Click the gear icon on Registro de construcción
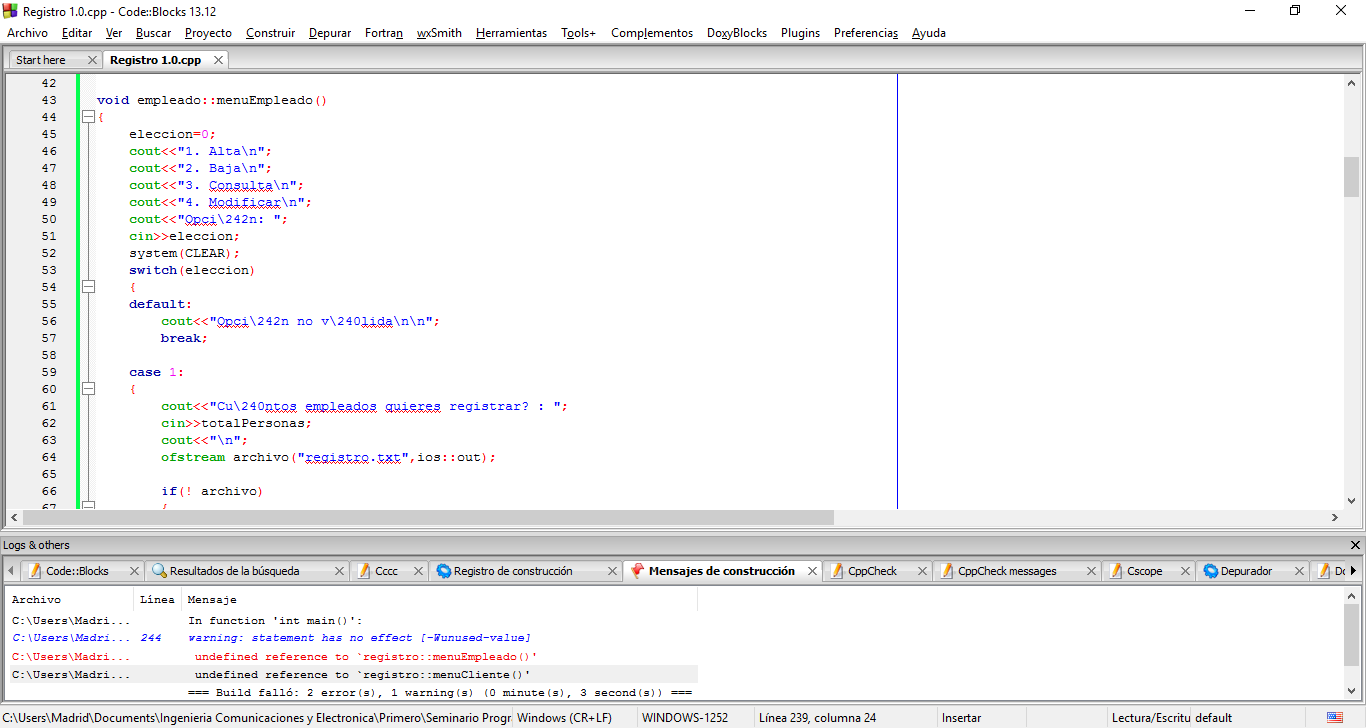1366x728 pixels. click(x=444, y=571)
